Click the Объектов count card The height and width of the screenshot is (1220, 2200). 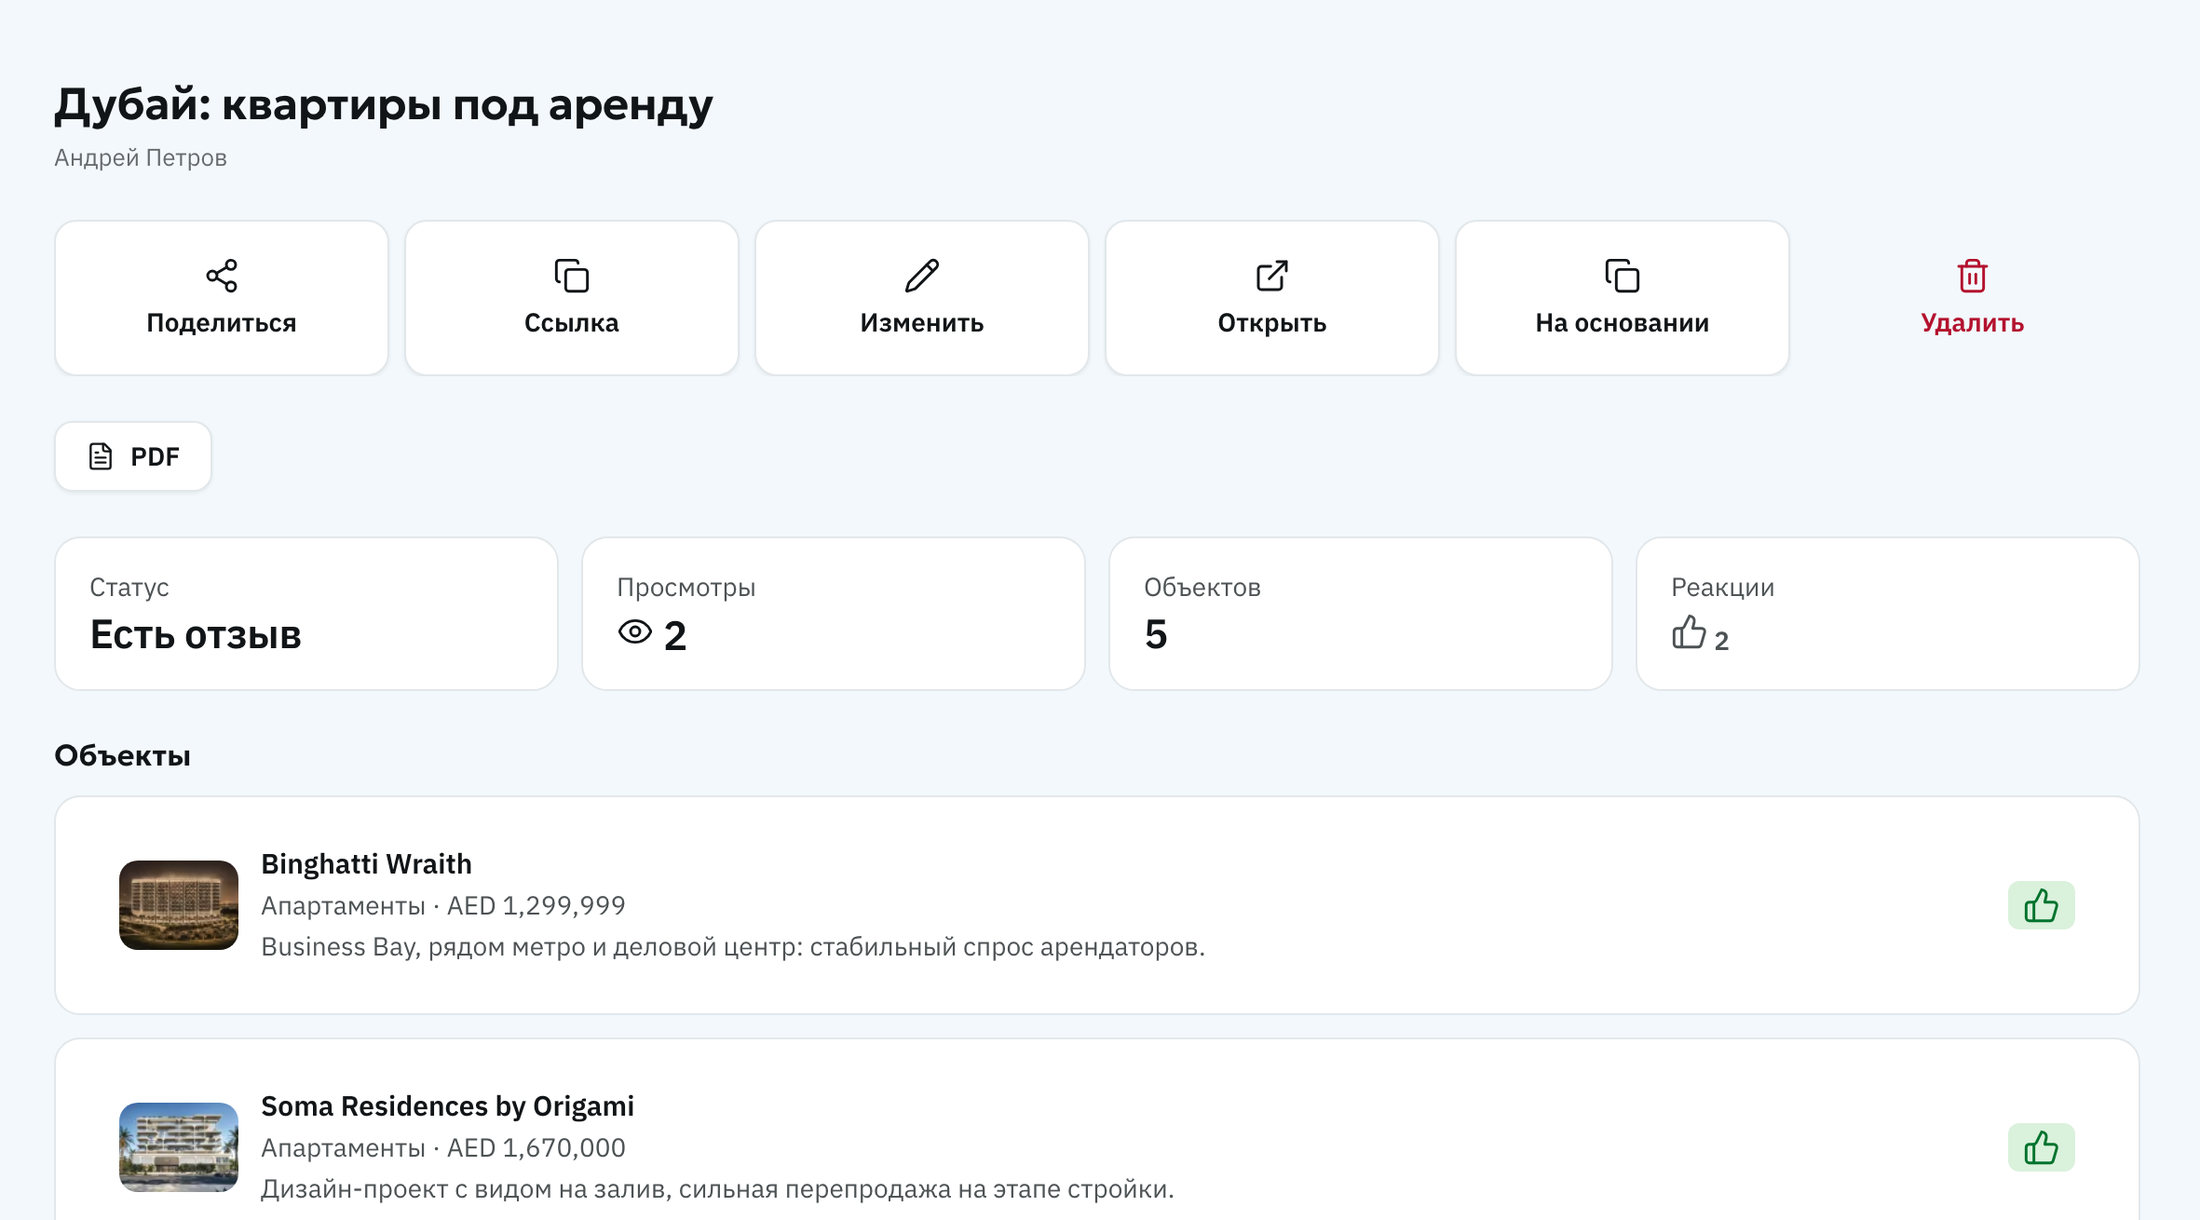pos(1360,613)
